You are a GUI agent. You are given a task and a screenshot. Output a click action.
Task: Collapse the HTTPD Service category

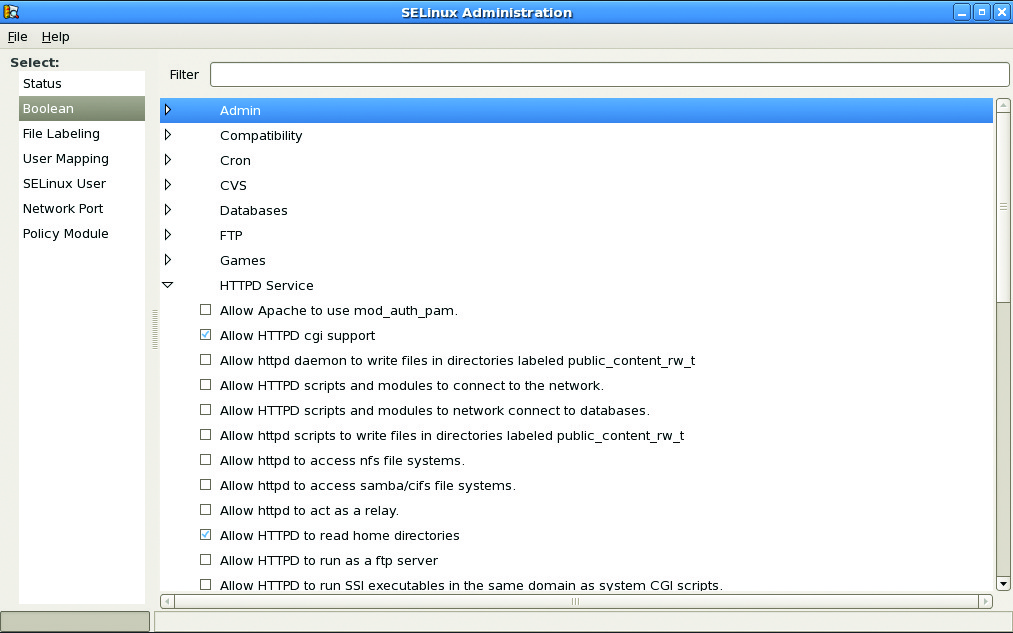coord(168,285)
